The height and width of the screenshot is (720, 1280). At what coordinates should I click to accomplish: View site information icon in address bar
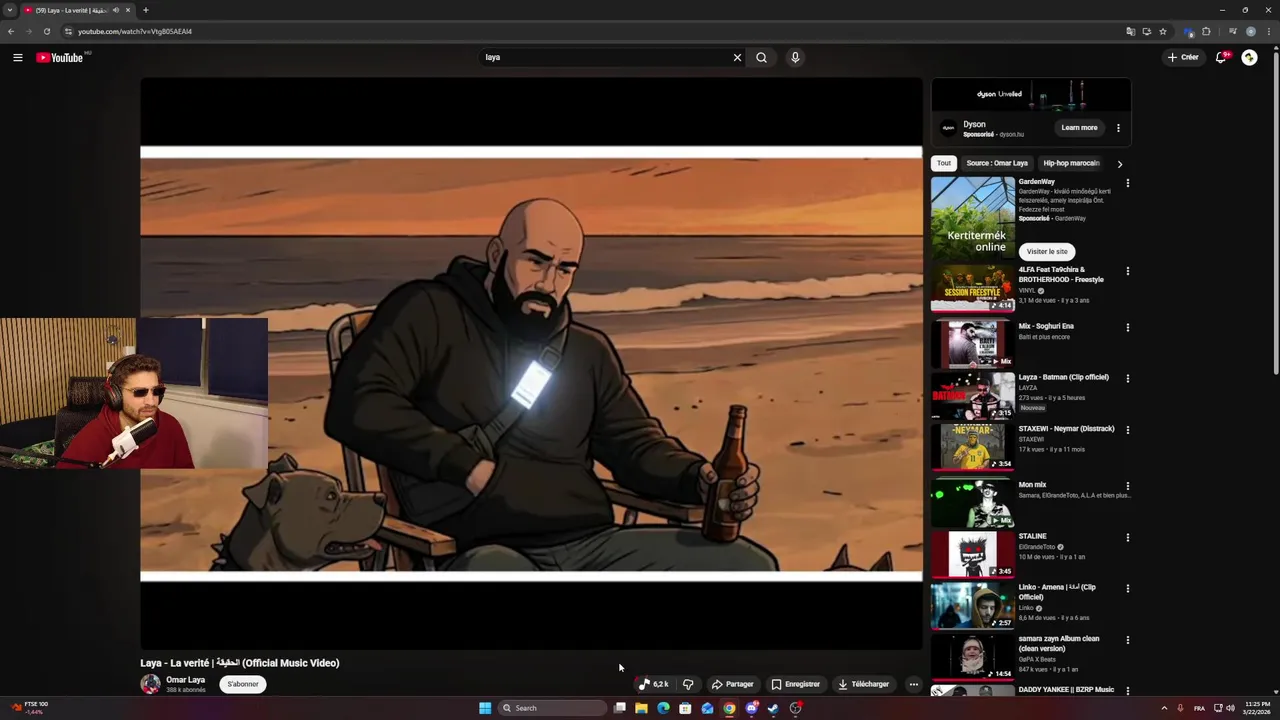[x=68, y=31]
